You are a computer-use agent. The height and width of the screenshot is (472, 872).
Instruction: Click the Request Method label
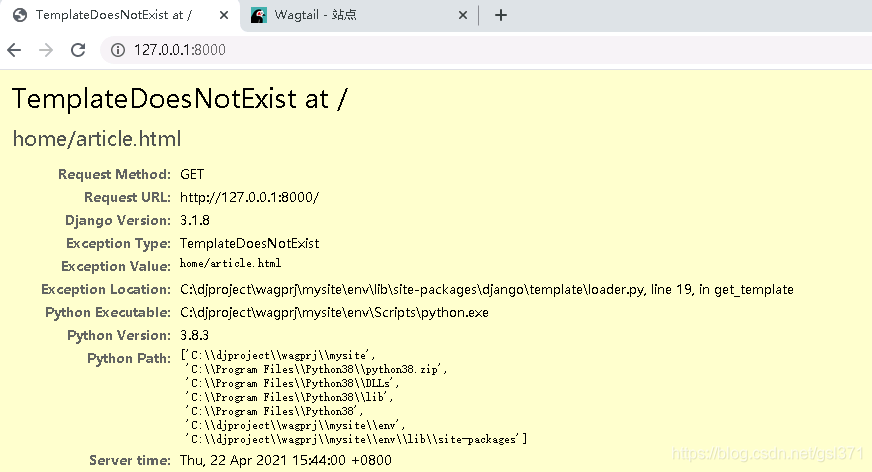(x=114, y=174)
